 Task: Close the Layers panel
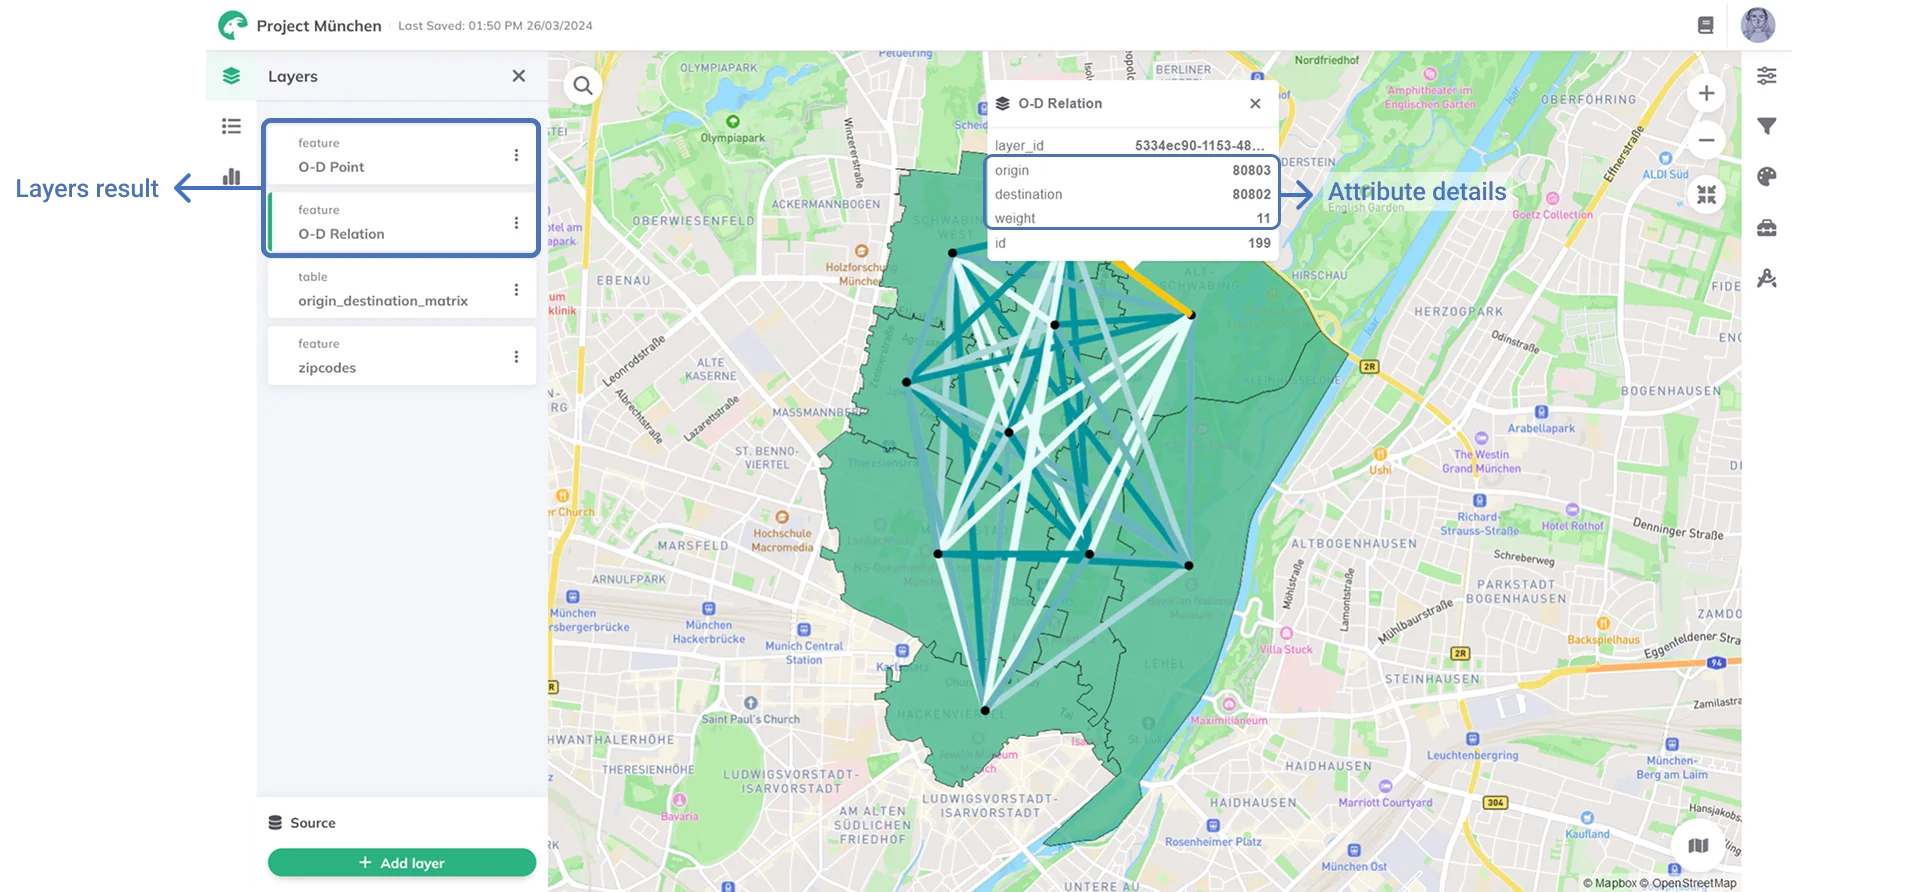point(518,76)
